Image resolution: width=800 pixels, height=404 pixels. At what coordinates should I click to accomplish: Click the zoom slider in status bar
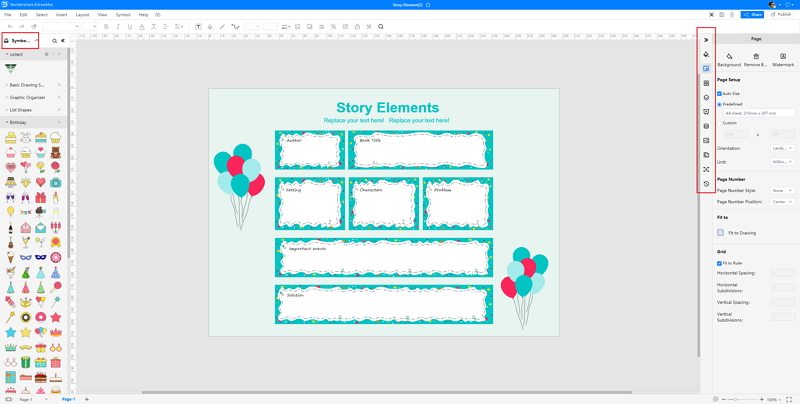point(744,399)
